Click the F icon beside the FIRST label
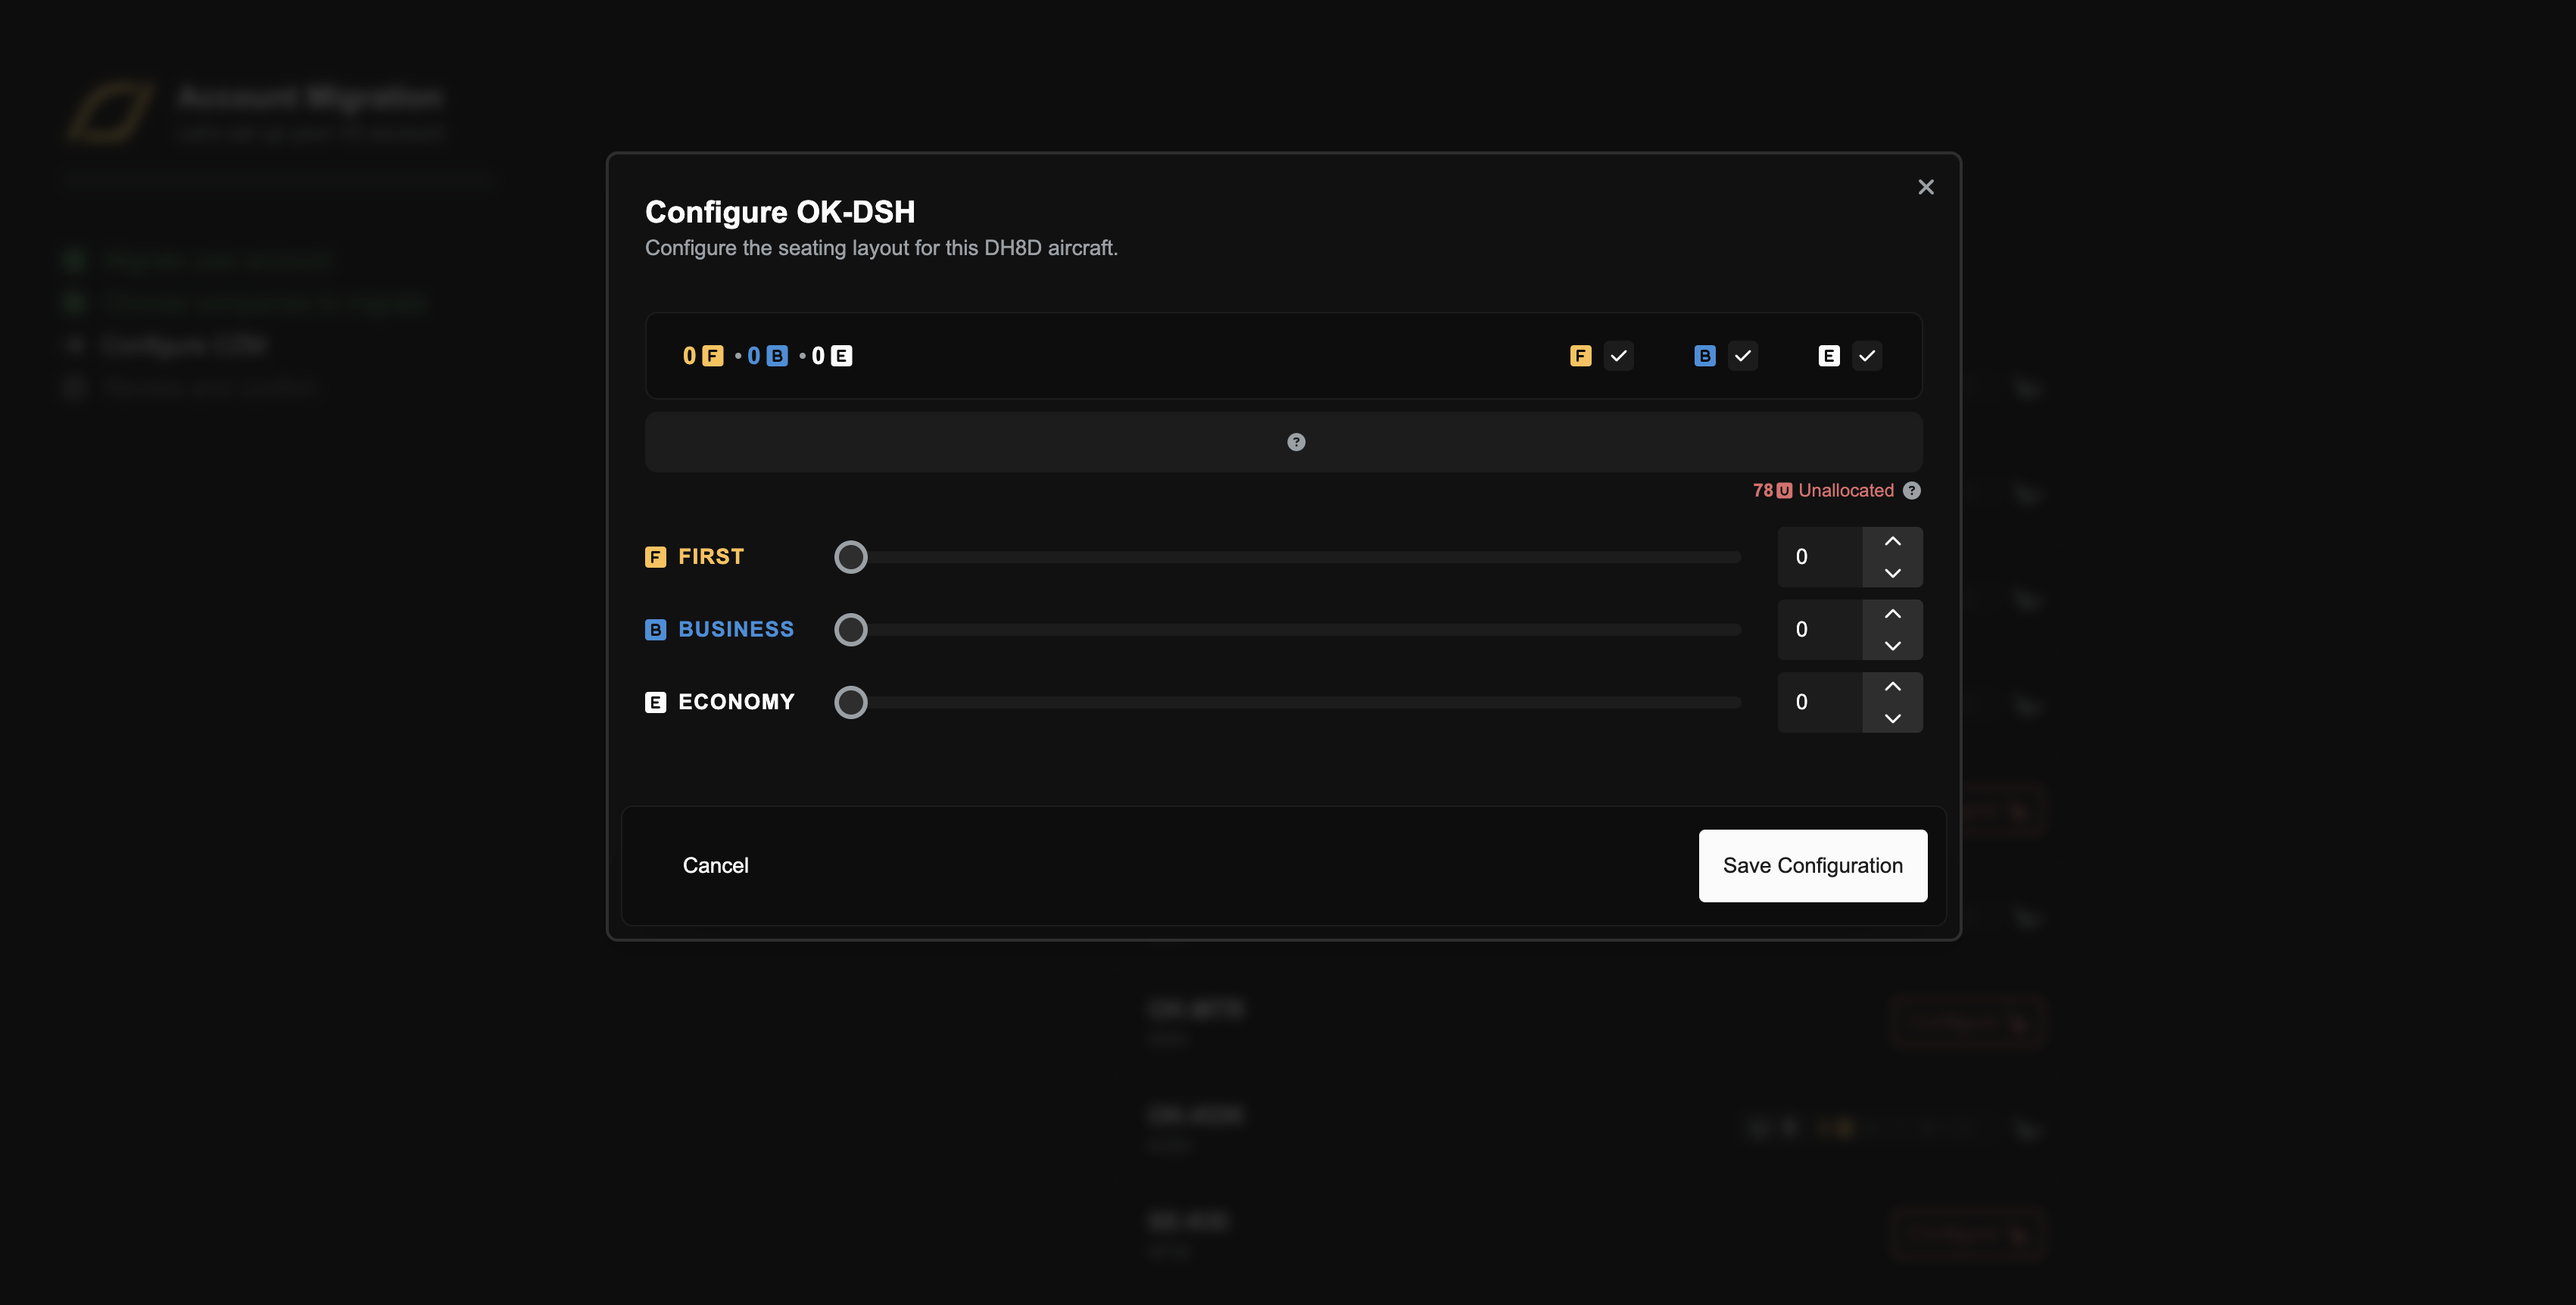 coord(655,556)
